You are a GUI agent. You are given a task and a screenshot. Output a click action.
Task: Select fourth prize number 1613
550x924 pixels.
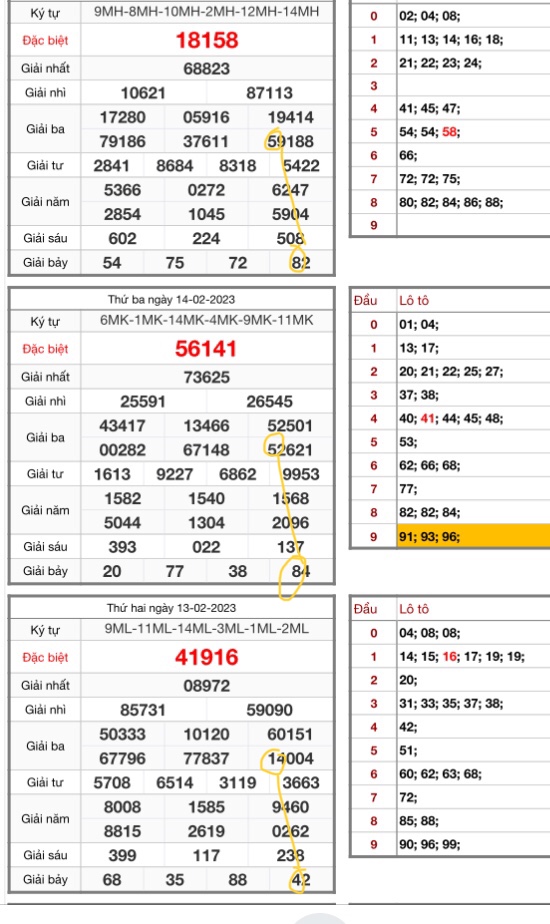click(111, 474)
